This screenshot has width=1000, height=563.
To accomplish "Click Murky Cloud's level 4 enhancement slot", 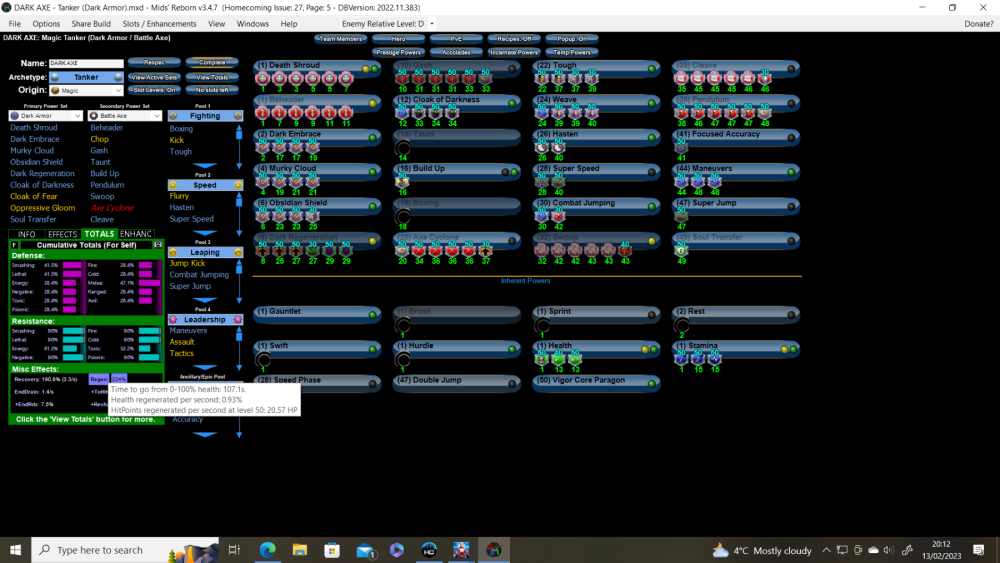I will [263, 182].
